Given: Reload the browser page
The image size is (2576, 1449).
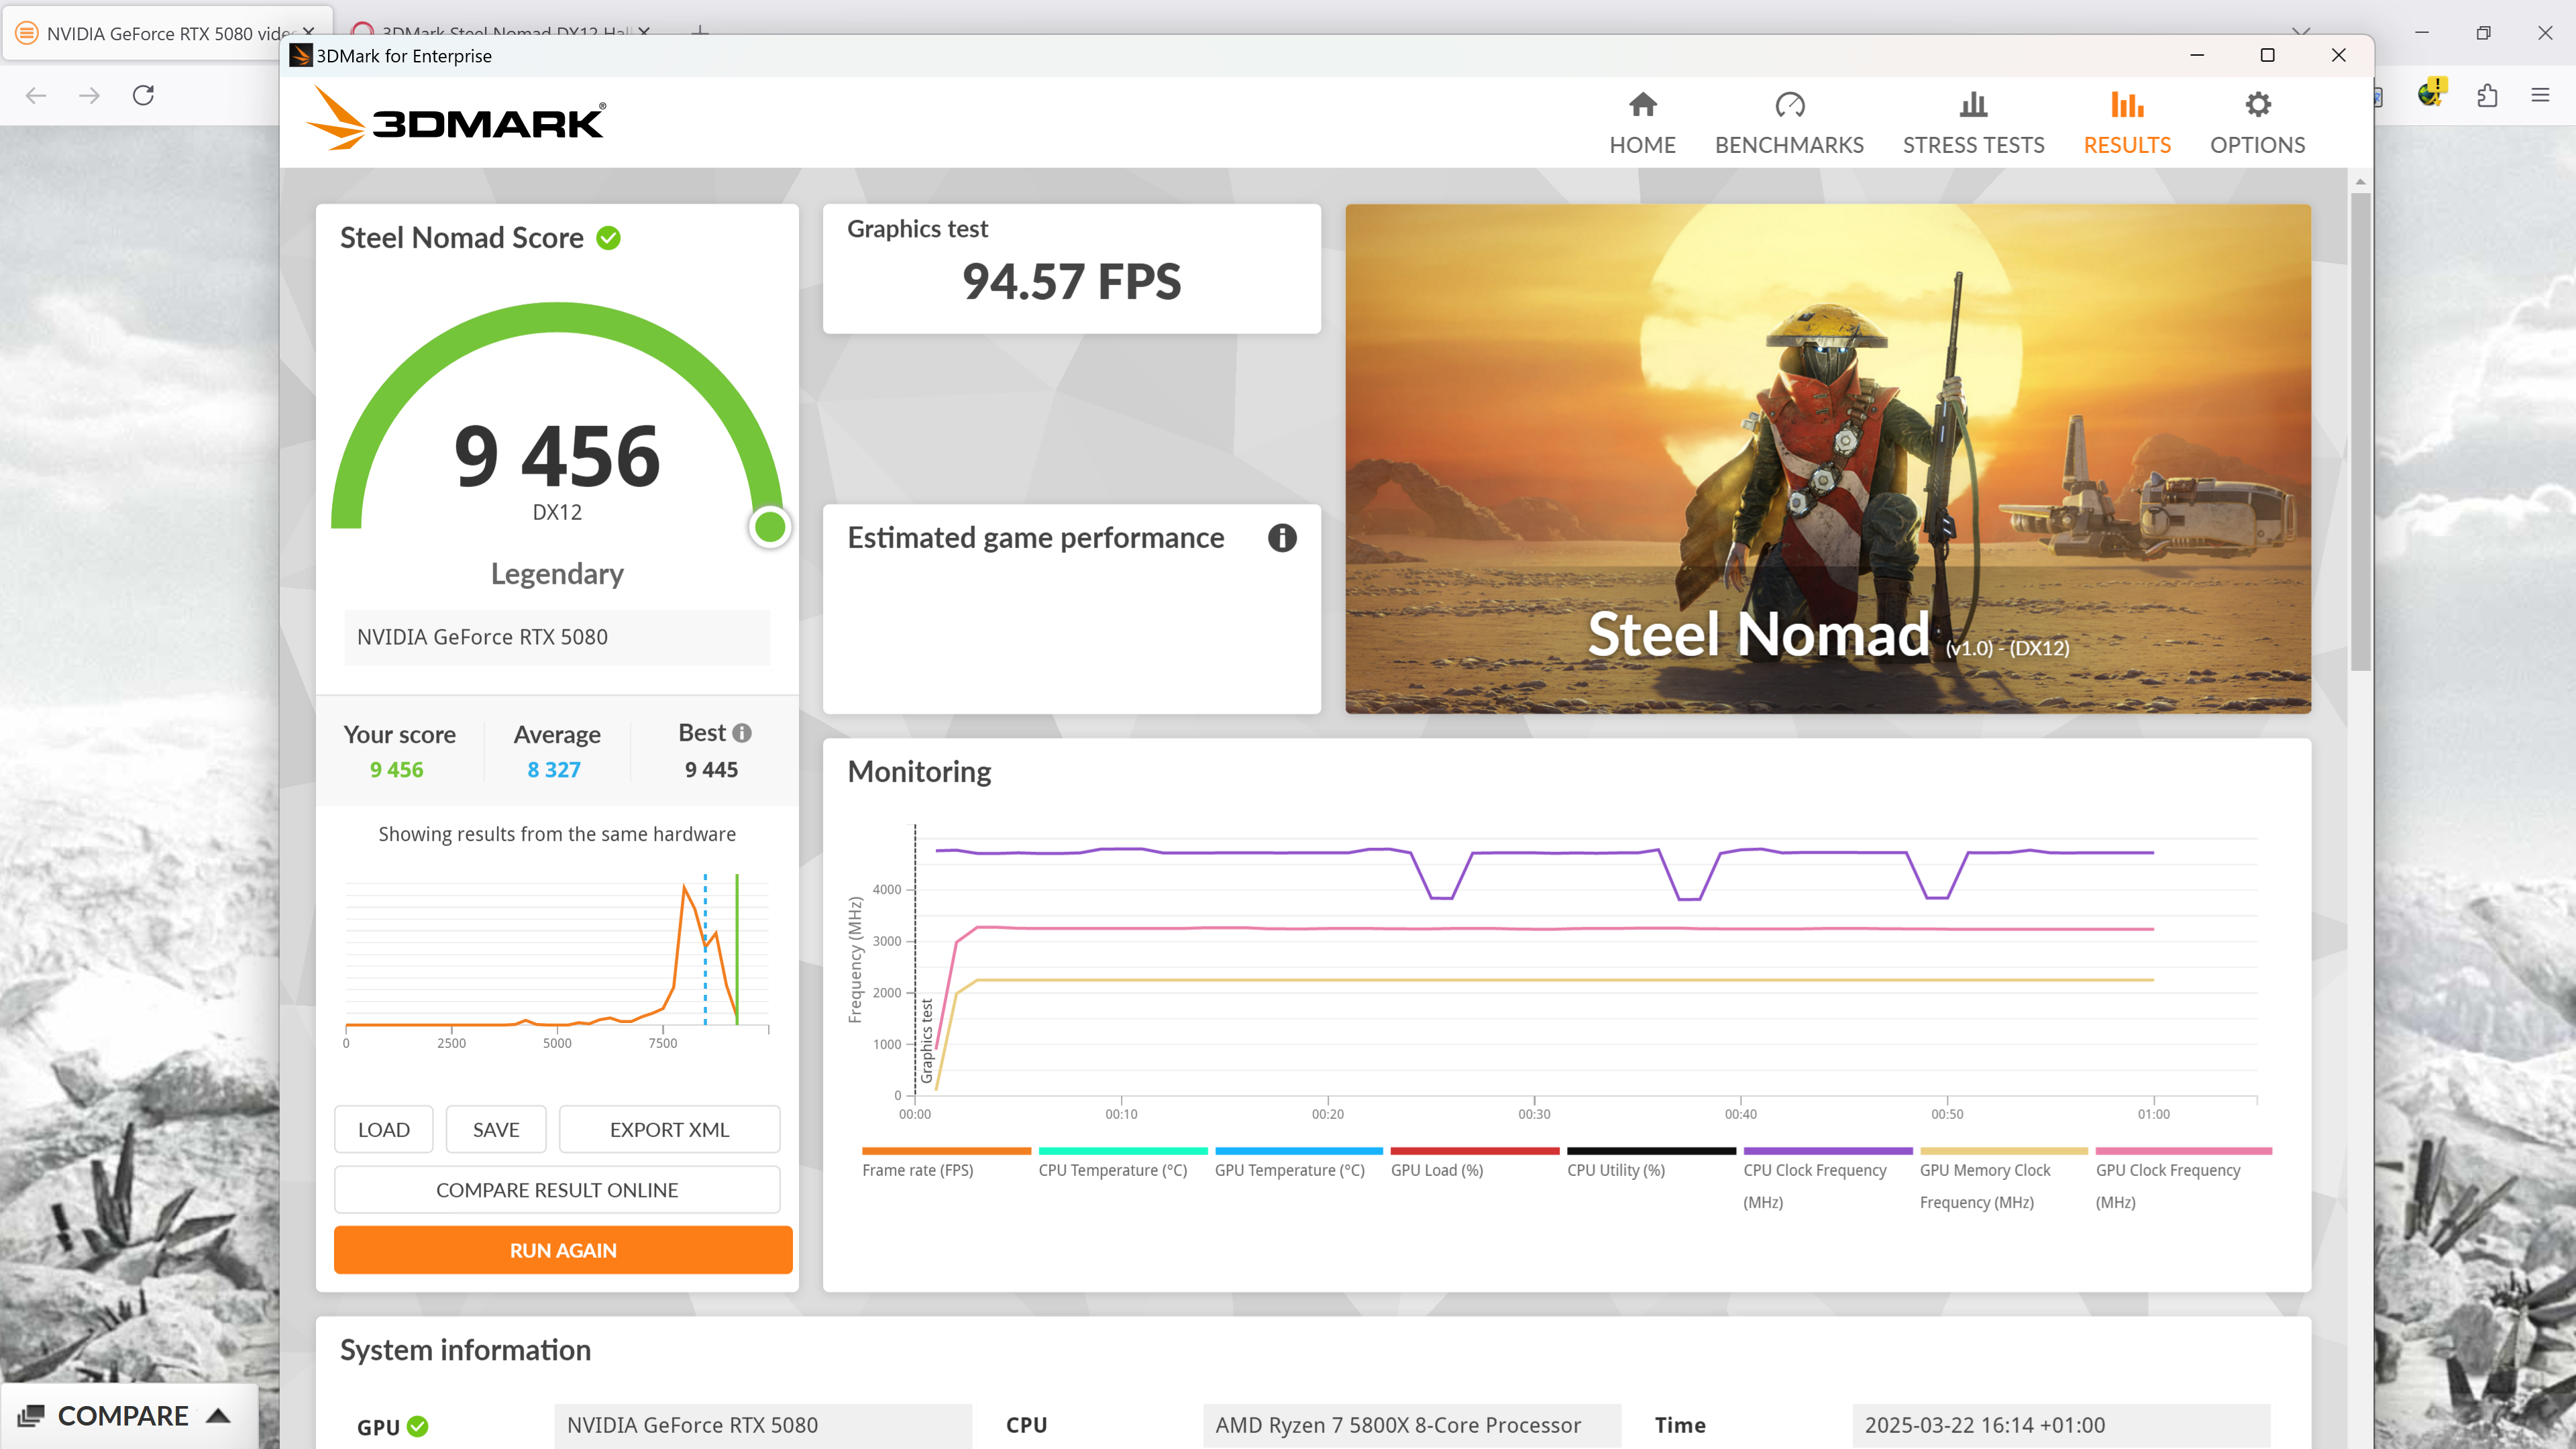Looking at the screenshot, I should click(x=143, y=96).
